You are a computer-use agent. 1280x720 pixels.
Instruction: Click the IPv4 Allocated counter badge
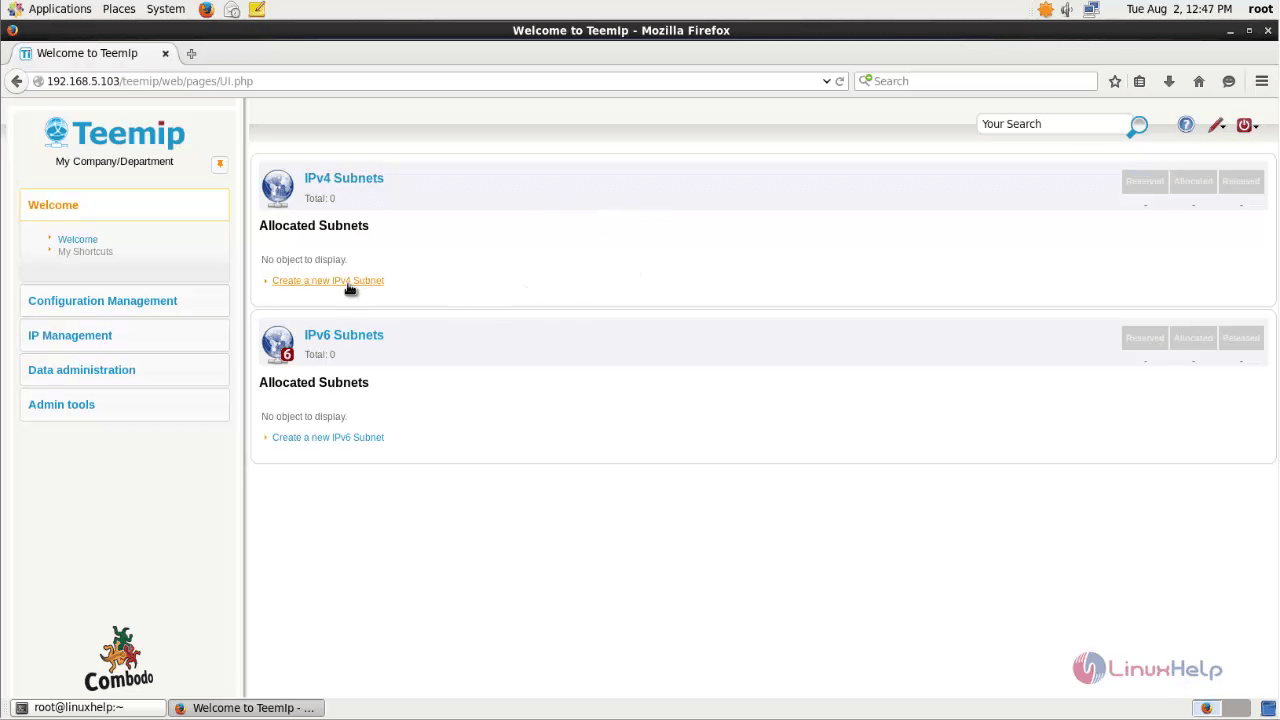coord(1193,181)
